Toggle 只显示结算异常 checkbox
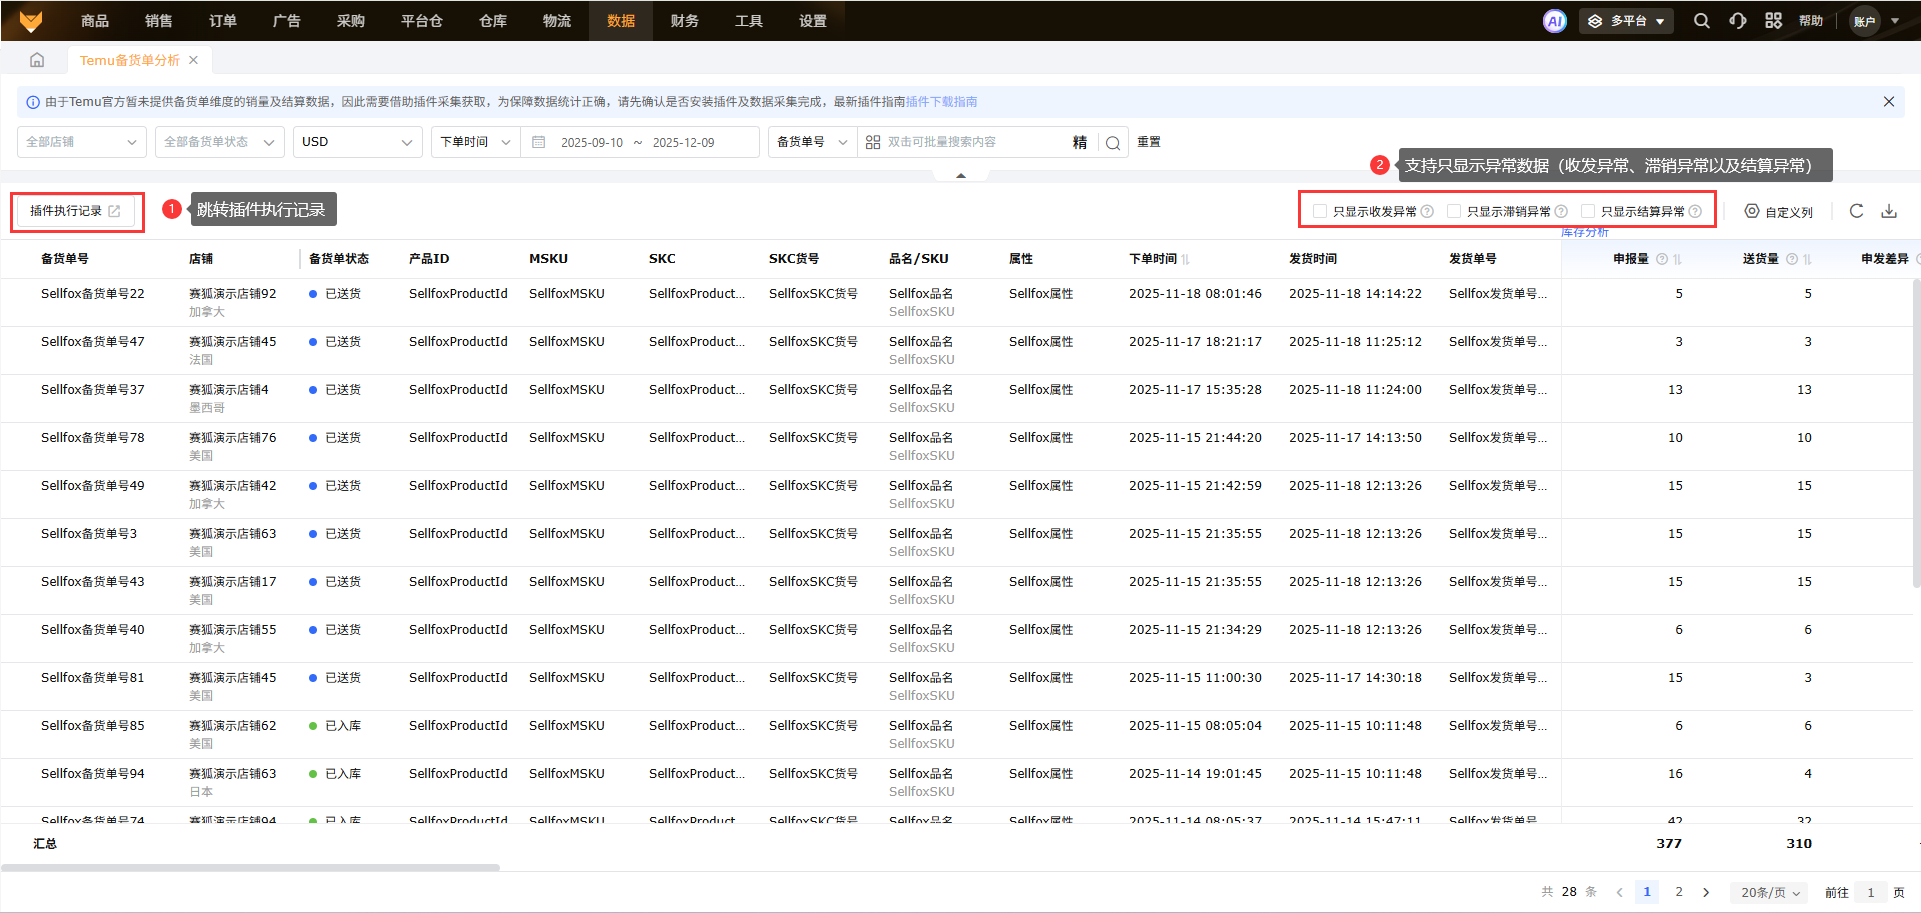Viewport: 1921px width, 913px height. [1588, 212]
